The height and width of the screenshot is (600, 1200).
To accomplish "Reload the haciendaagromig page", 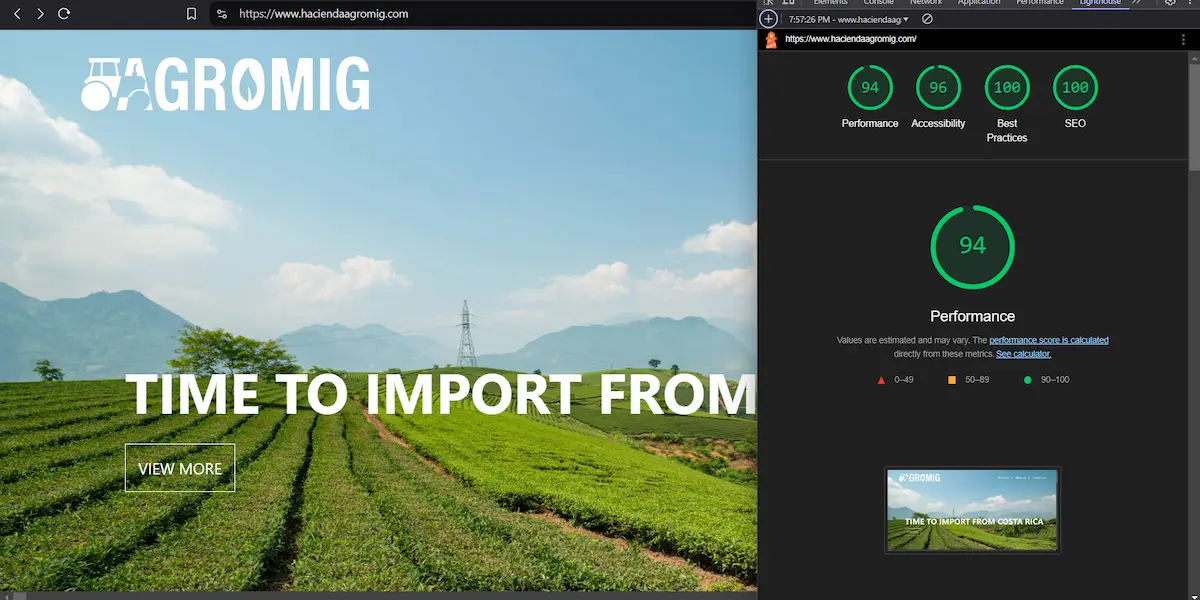I will pyautogui.click(x=64, y=14).
